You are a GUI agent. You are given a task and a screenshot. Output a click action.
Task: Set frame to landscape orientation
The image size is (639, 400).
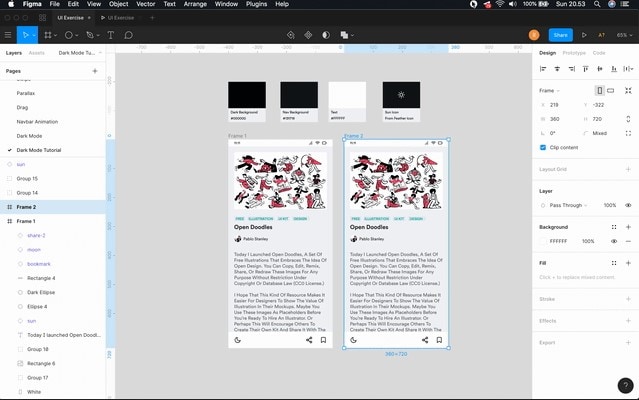tap(610, 90)
